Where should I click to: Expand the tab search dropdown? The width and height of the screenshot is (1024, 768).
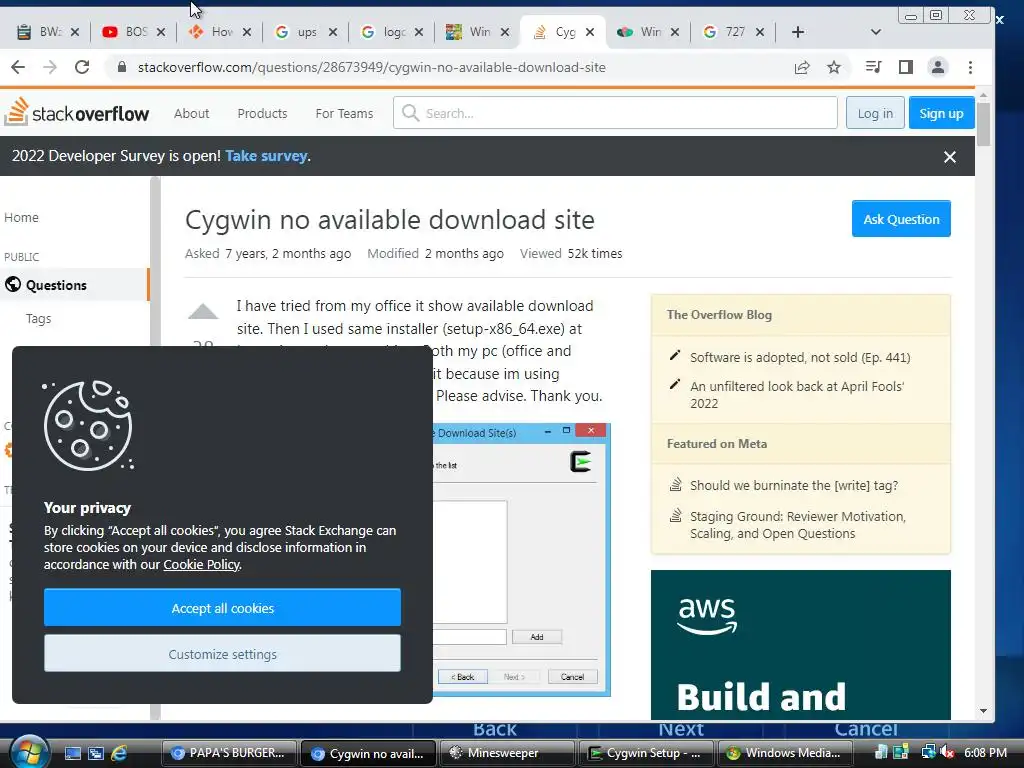coord(876,32)
